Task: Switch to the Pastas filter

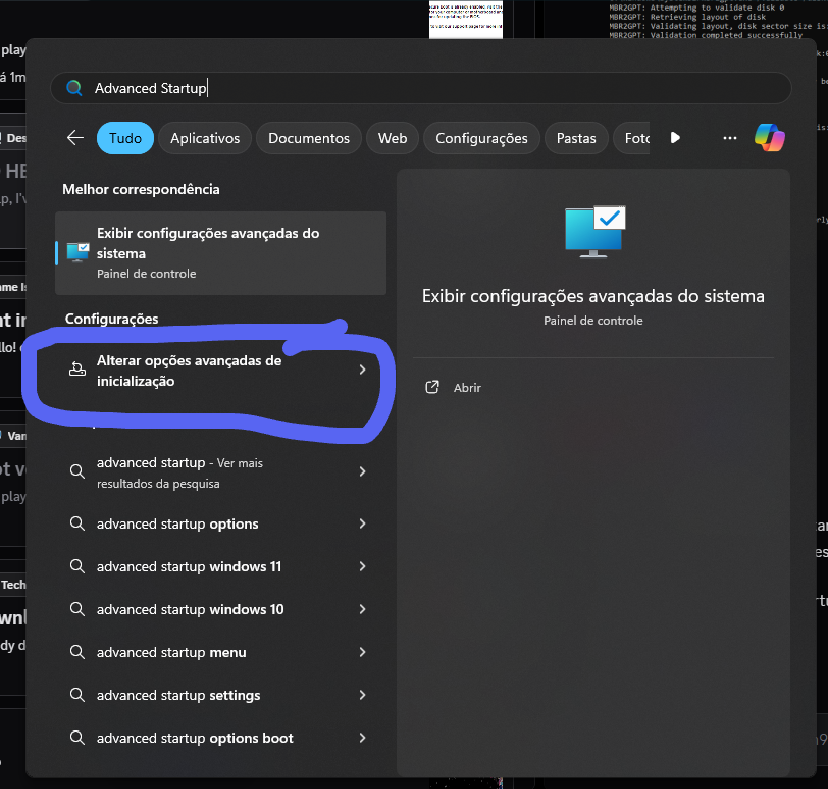Action: (576, 138)
